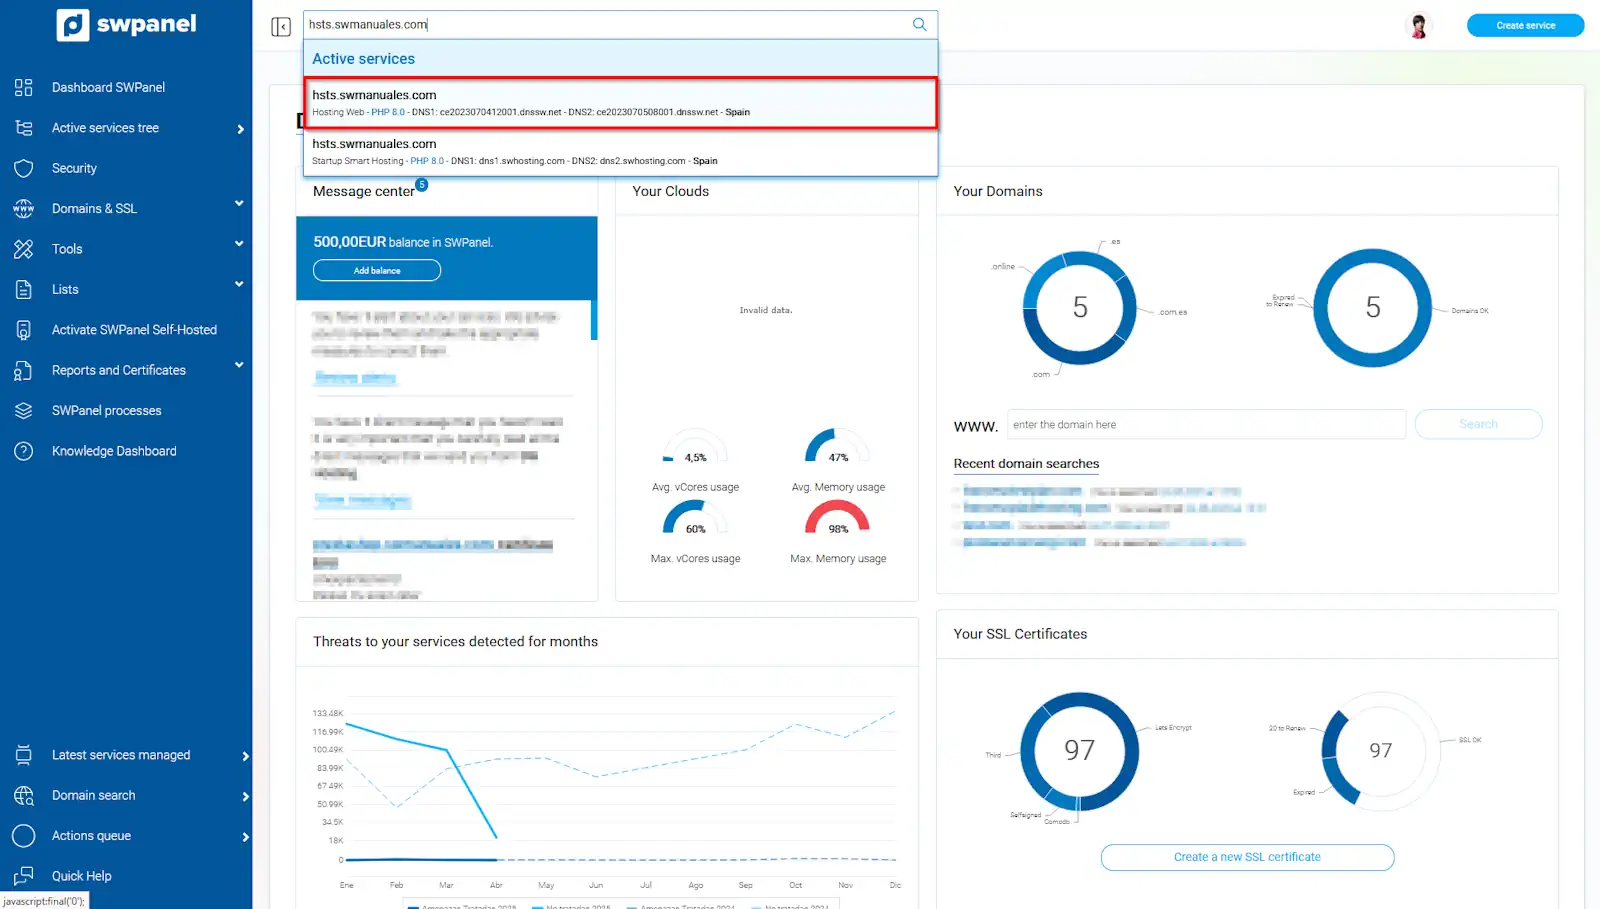Open the user avatar profile
The width and height of the screenshot is (1600, 909).
click(x=1418, y=25)
